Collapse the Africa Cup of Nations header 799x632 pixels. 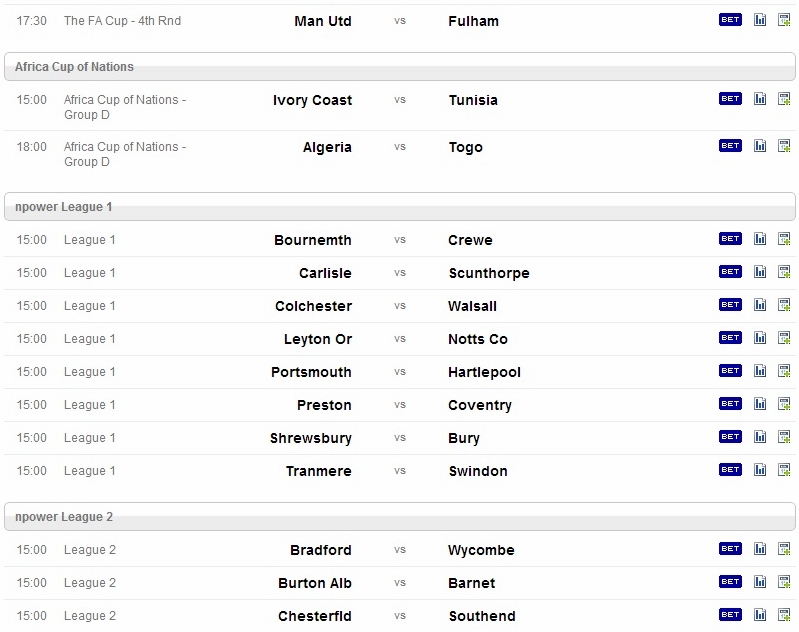tap(400, 67)
